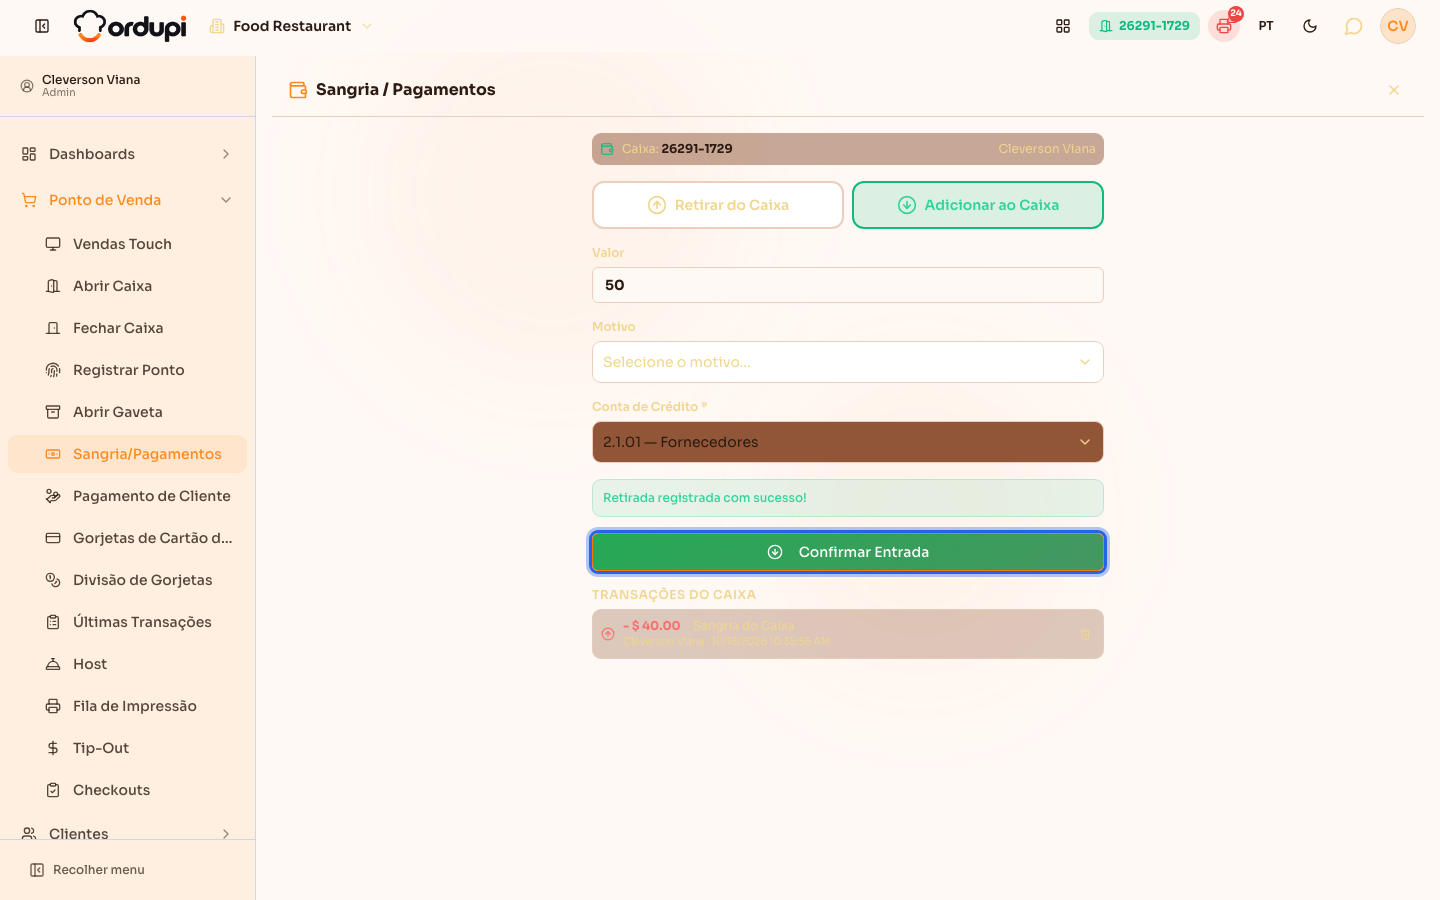Open Últimas Transações menu item

point(127,622)
